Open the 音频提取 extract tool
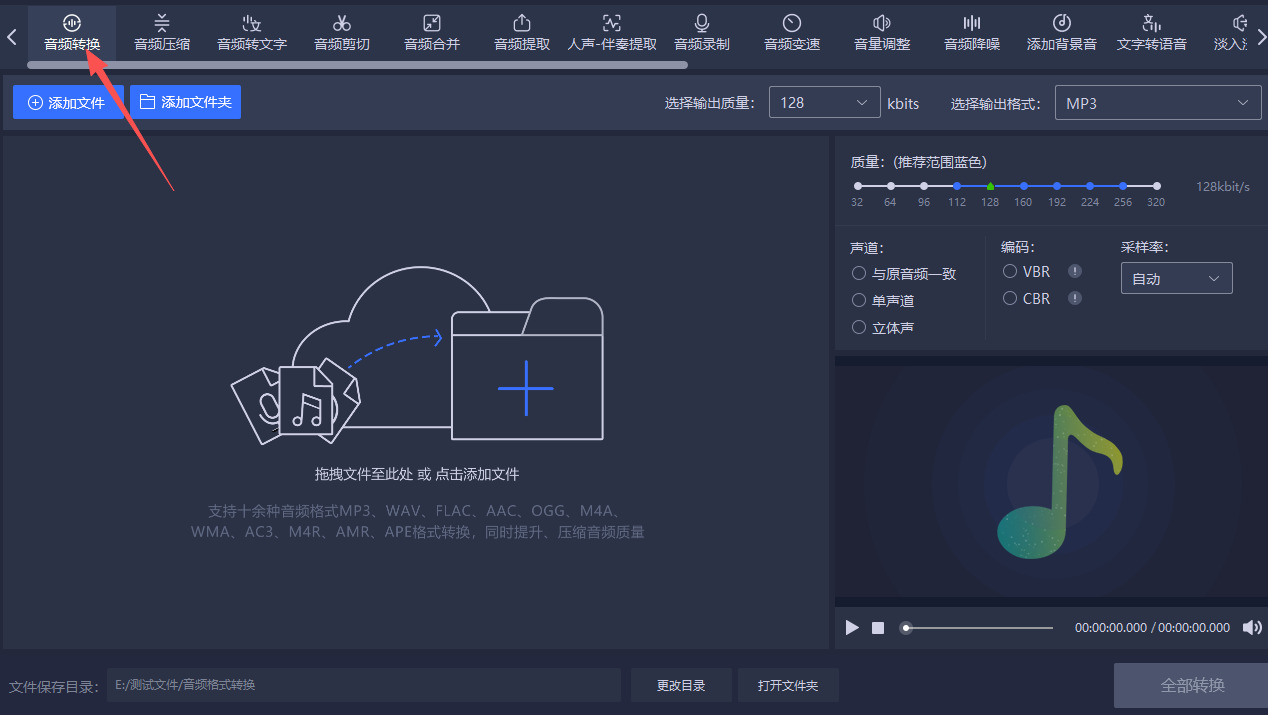This screenshot has height=715, width=1268. (522, 31)
